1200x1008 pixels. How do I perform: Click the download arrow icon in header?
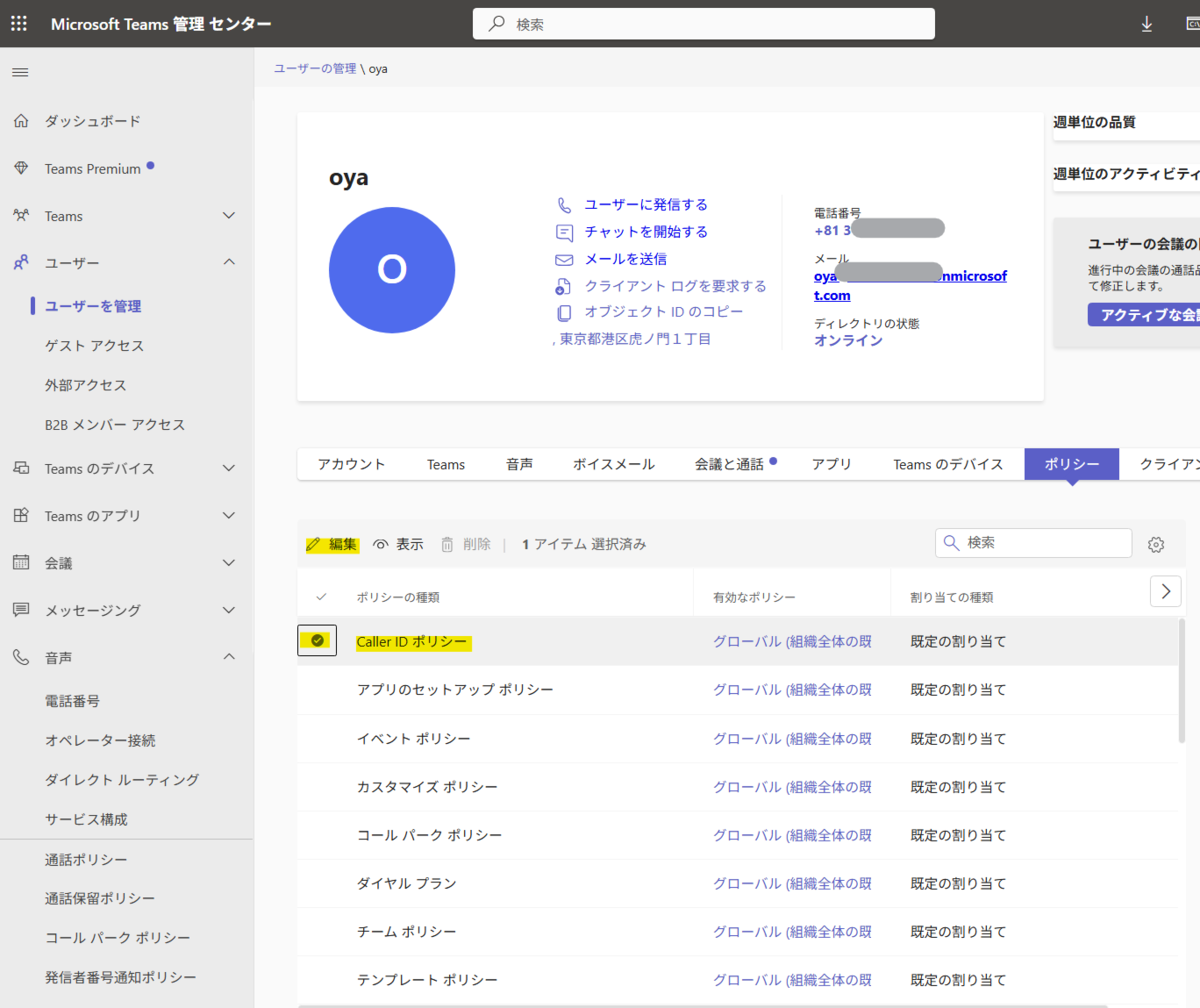[x=1147, y=24]
